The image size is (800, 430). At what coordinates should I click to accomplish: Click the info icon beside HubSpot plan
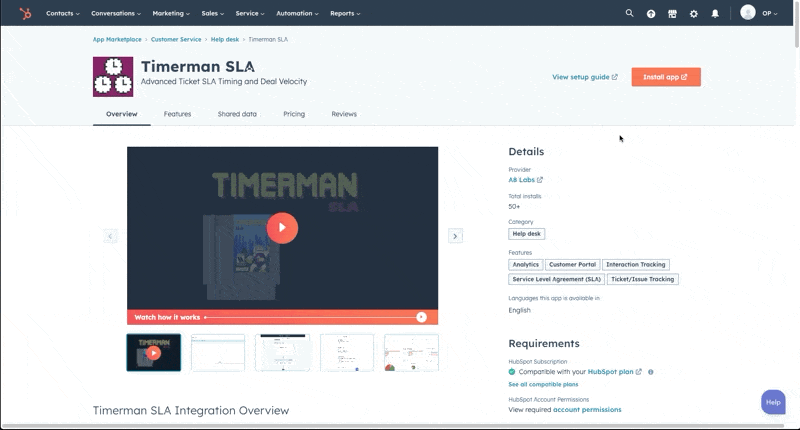coord(651,372)
